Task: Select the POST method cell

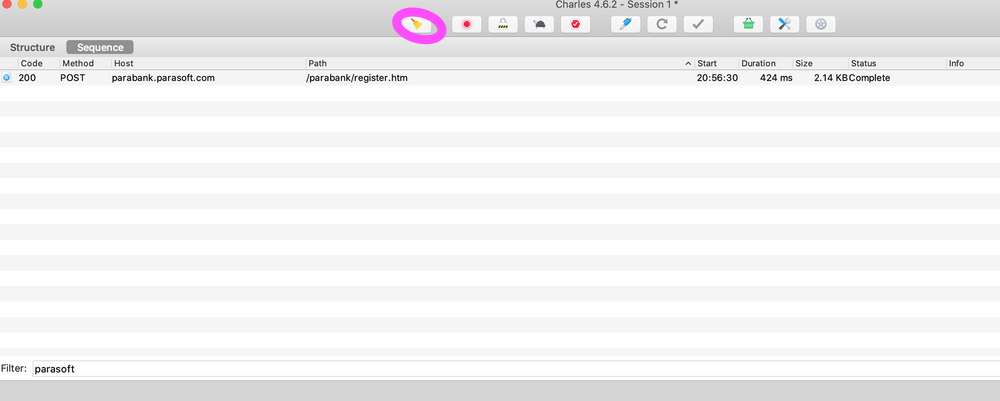Action: (x=72, y=78)
